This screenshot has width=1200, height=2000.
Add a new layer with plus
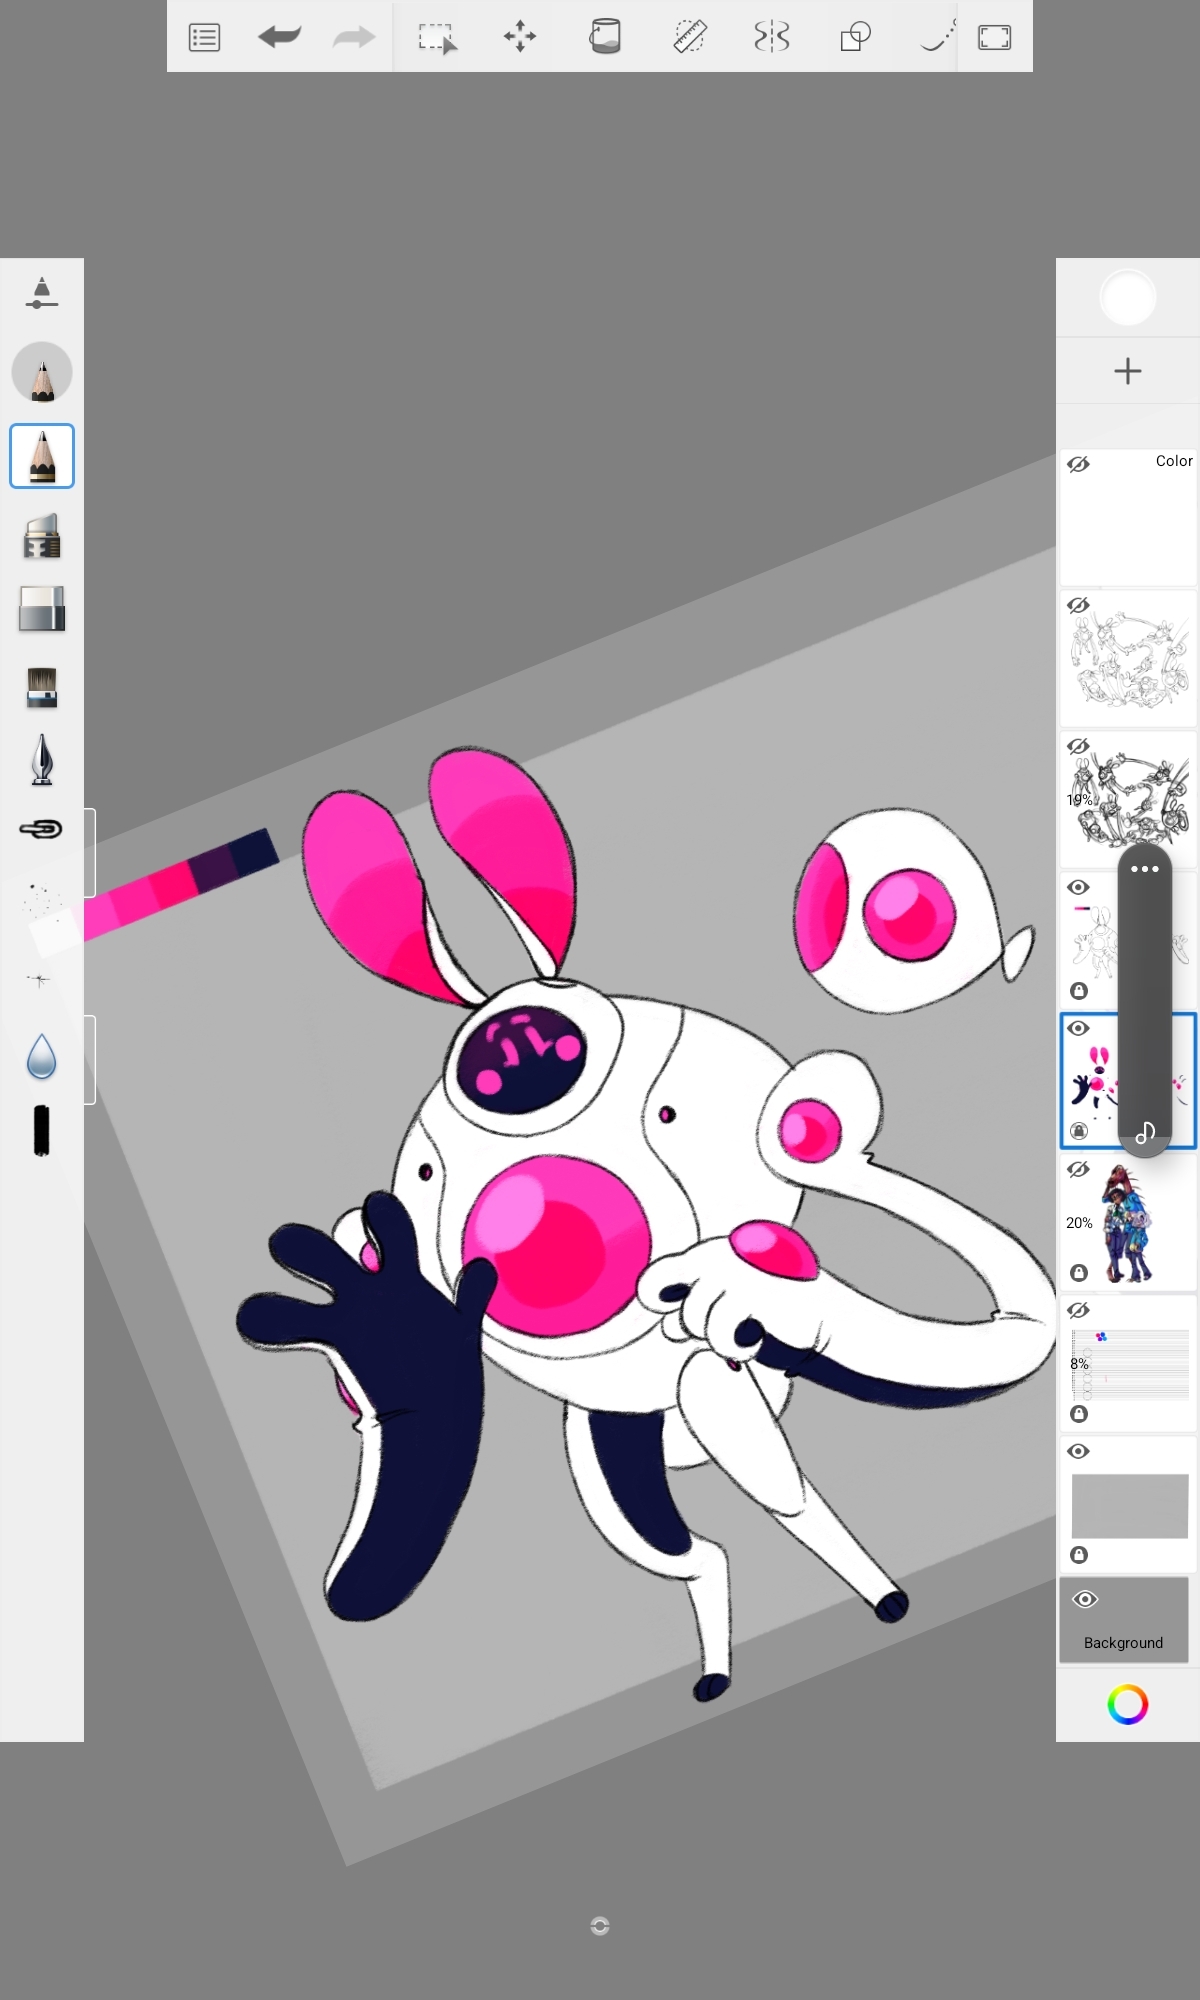[x=1128, y=371]
